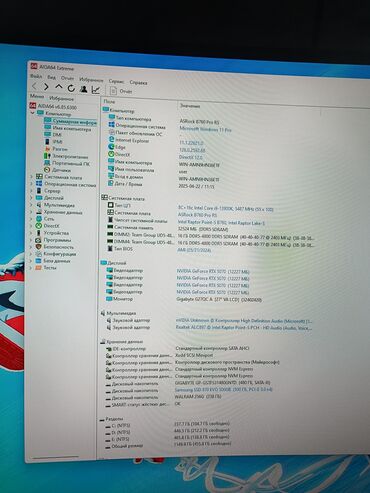Viewport: 370px width, 493px height.
Task: Expand the Мультимедиа tree node
Action: (32, 205)
